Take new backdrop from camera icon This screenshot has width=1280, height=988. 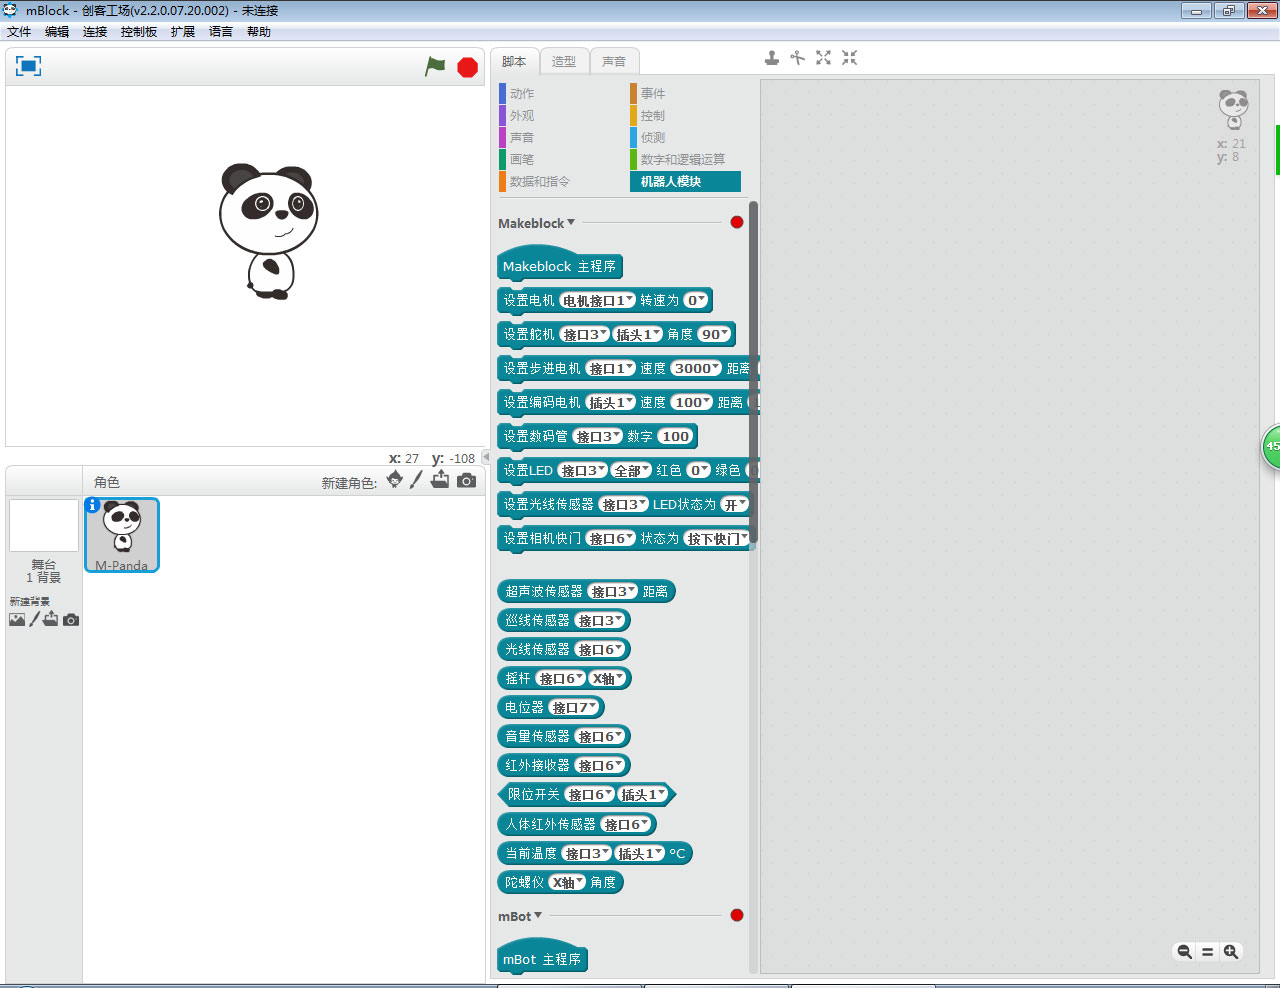[70, 620]
